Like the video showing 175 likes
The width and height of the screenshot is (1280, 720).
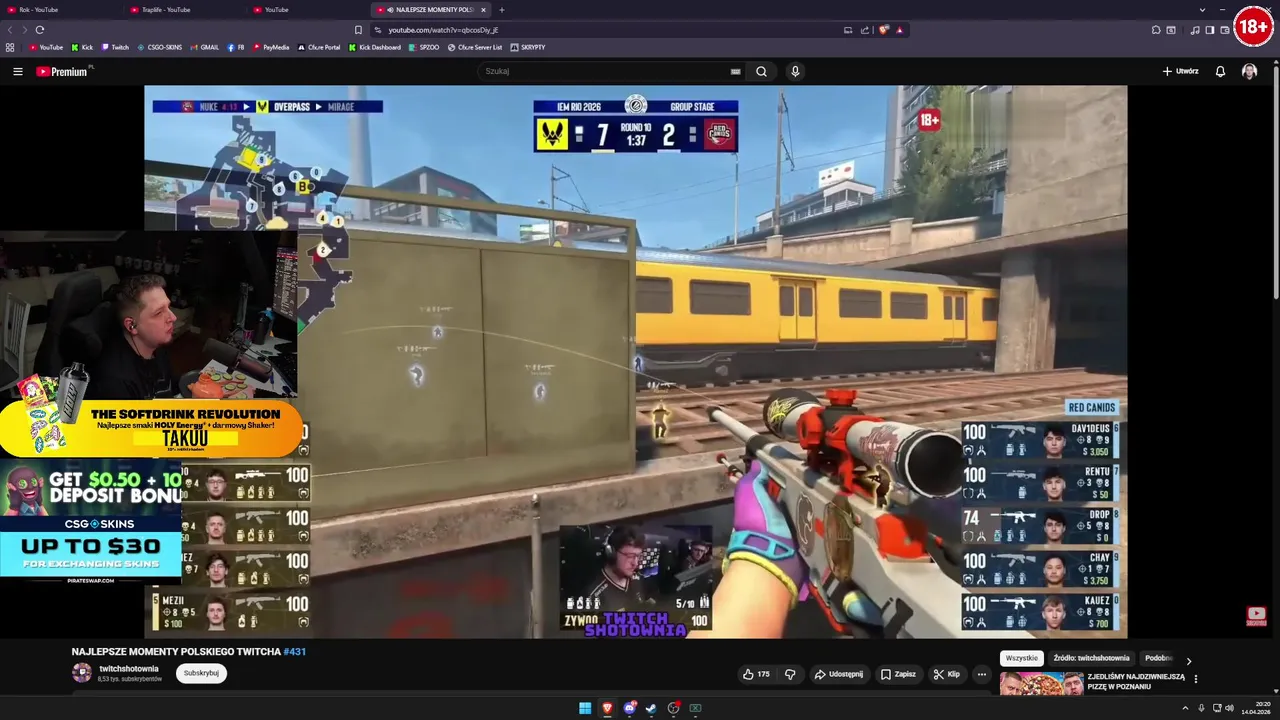click(756, 674)
